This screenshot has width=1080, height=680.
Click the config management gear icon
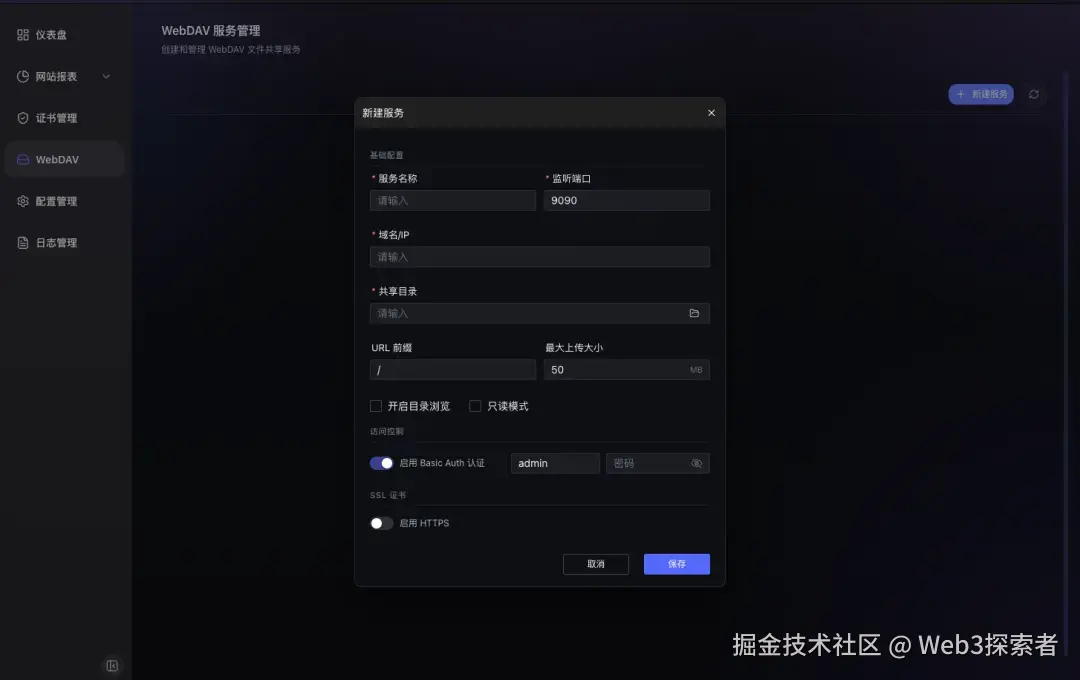[23, 201]
